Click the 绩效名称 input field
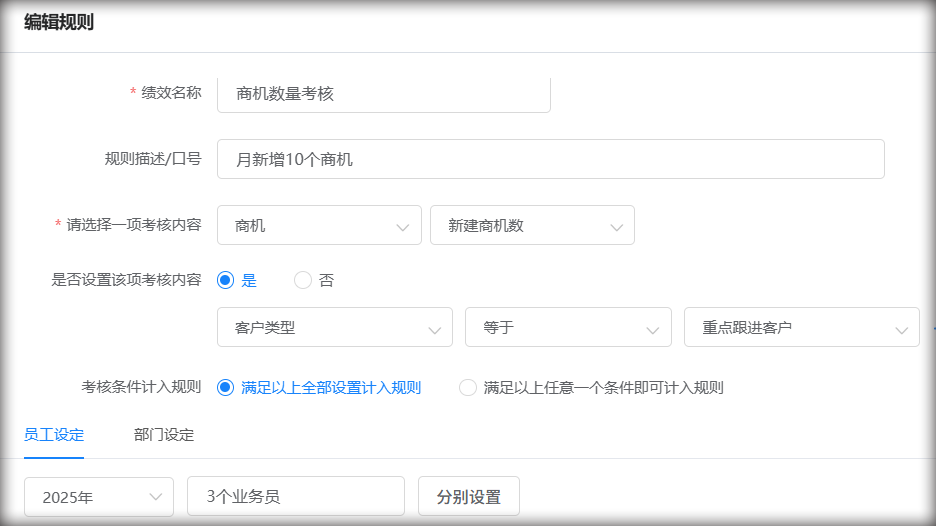 pos(384,94)
